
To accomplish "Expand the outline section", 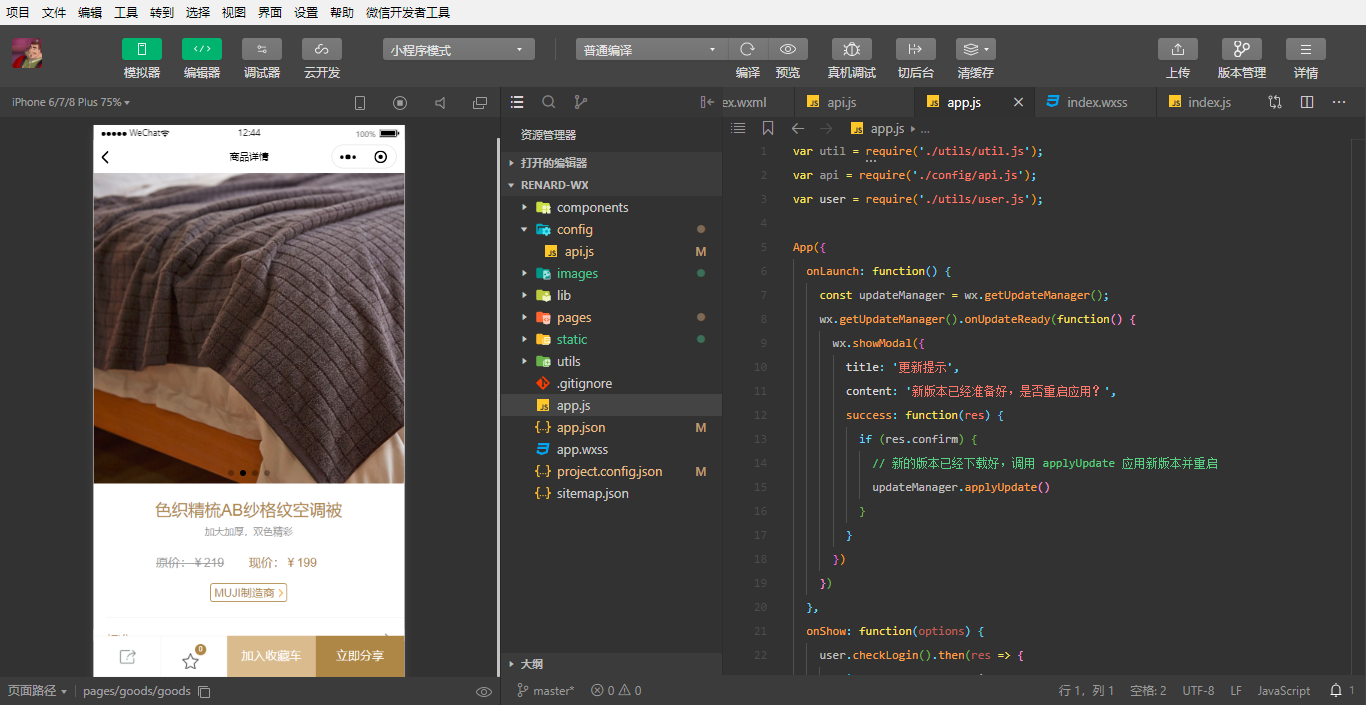I will pos(611,664).
